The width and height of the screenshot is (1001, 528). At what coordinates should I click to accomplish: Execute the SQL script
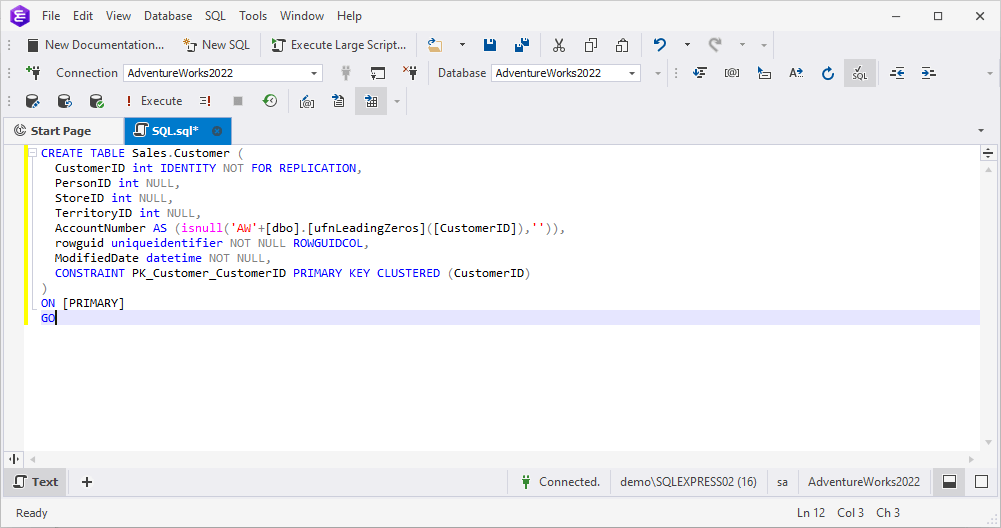153,101
